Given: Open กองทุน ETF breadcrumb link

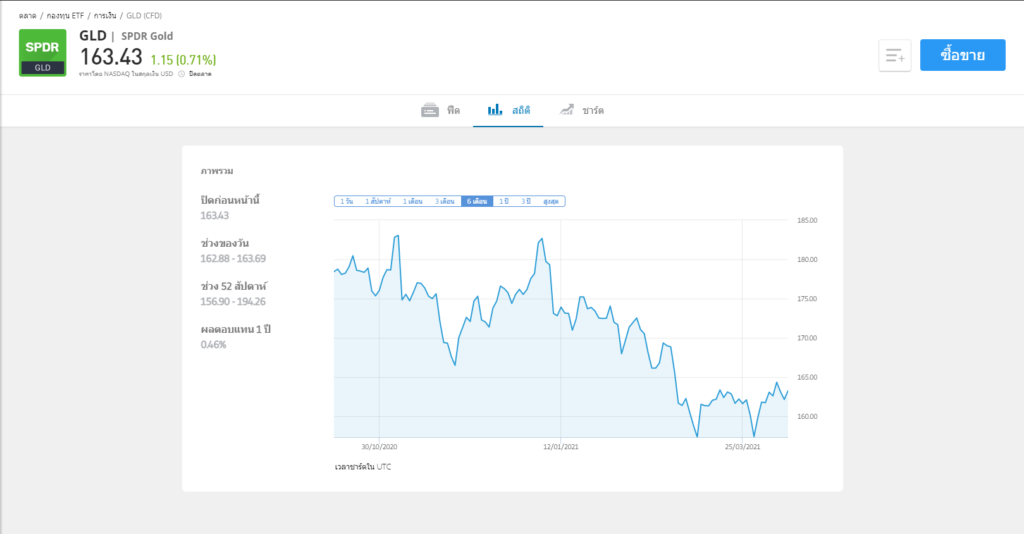Looking at the screenshot, I should click(x=65, y=16).
